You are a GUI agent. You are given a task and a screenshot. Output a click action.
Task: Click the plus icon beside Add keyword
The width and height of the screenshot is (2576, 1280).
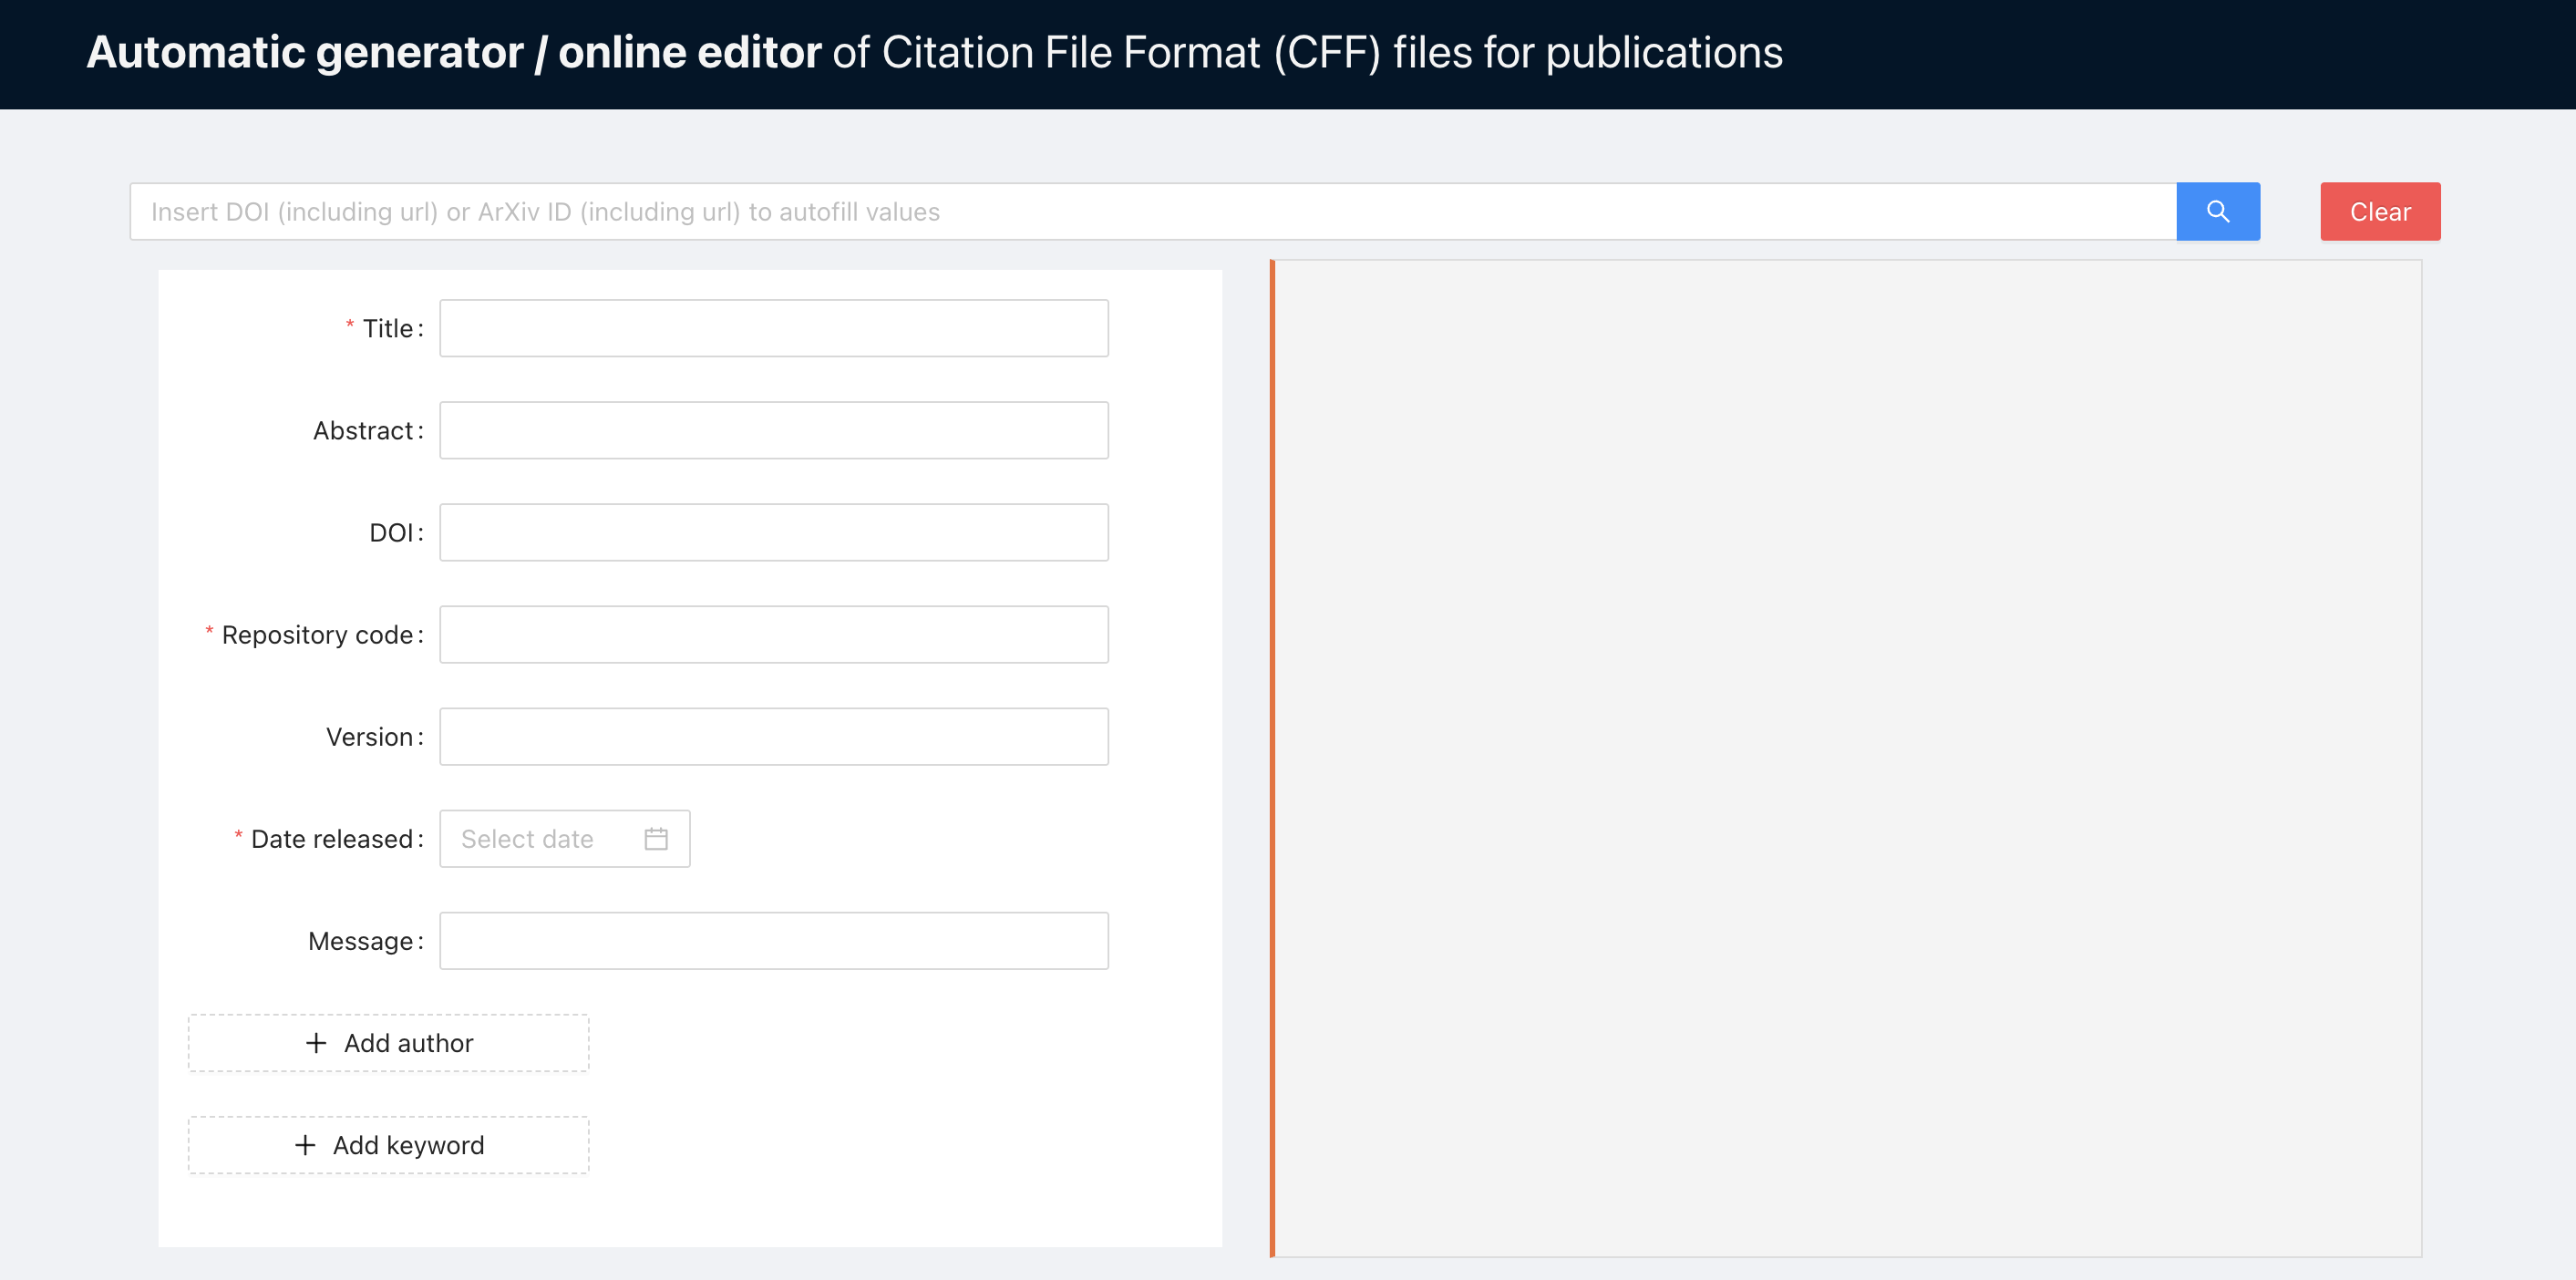point(305,1145)
